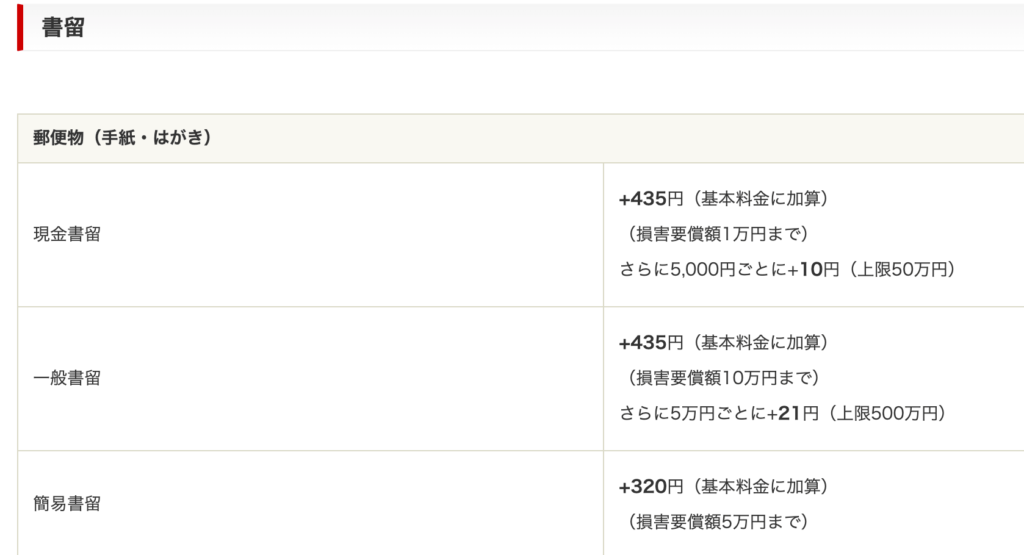Click the （上限500万円） limit text
Image resolution: width=1024 pixels, height=555 pixels.
coord(888,413)
